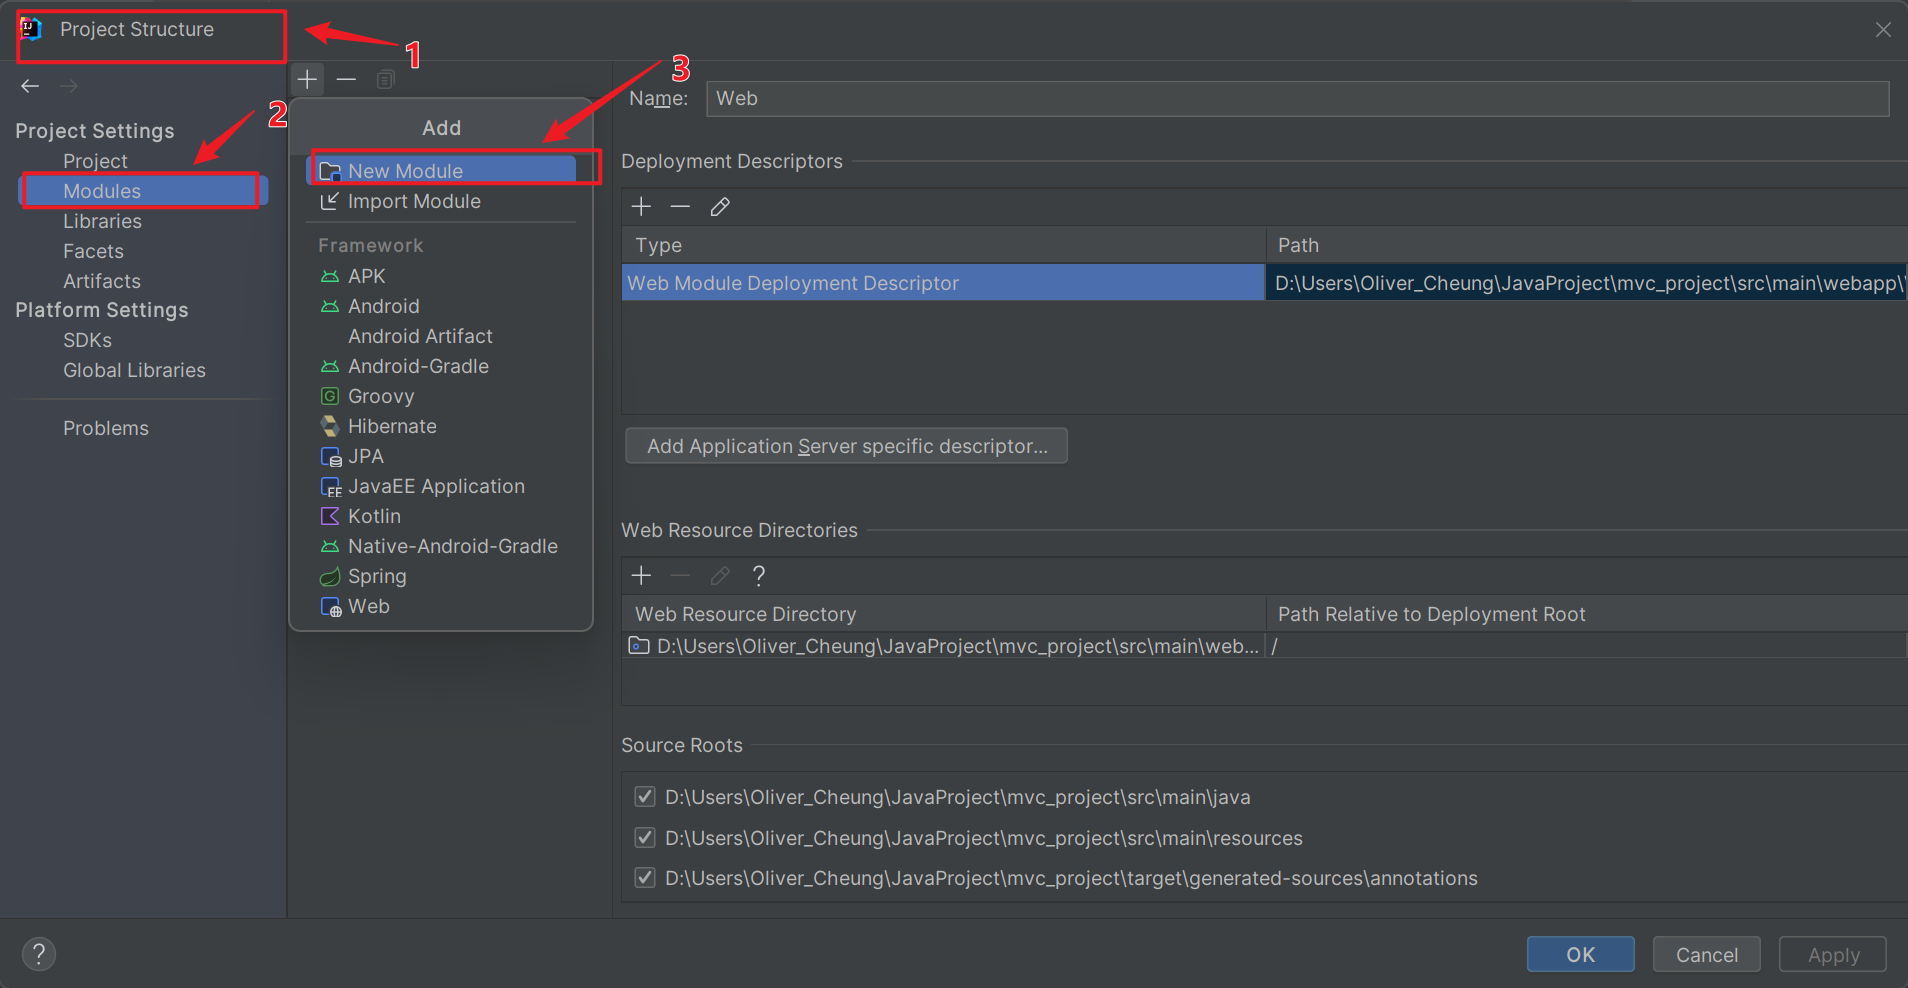Close the Project Structure dialog
Viewport: 1908px width, 988px height.
pyautogui.click(x=1883, y=29)
